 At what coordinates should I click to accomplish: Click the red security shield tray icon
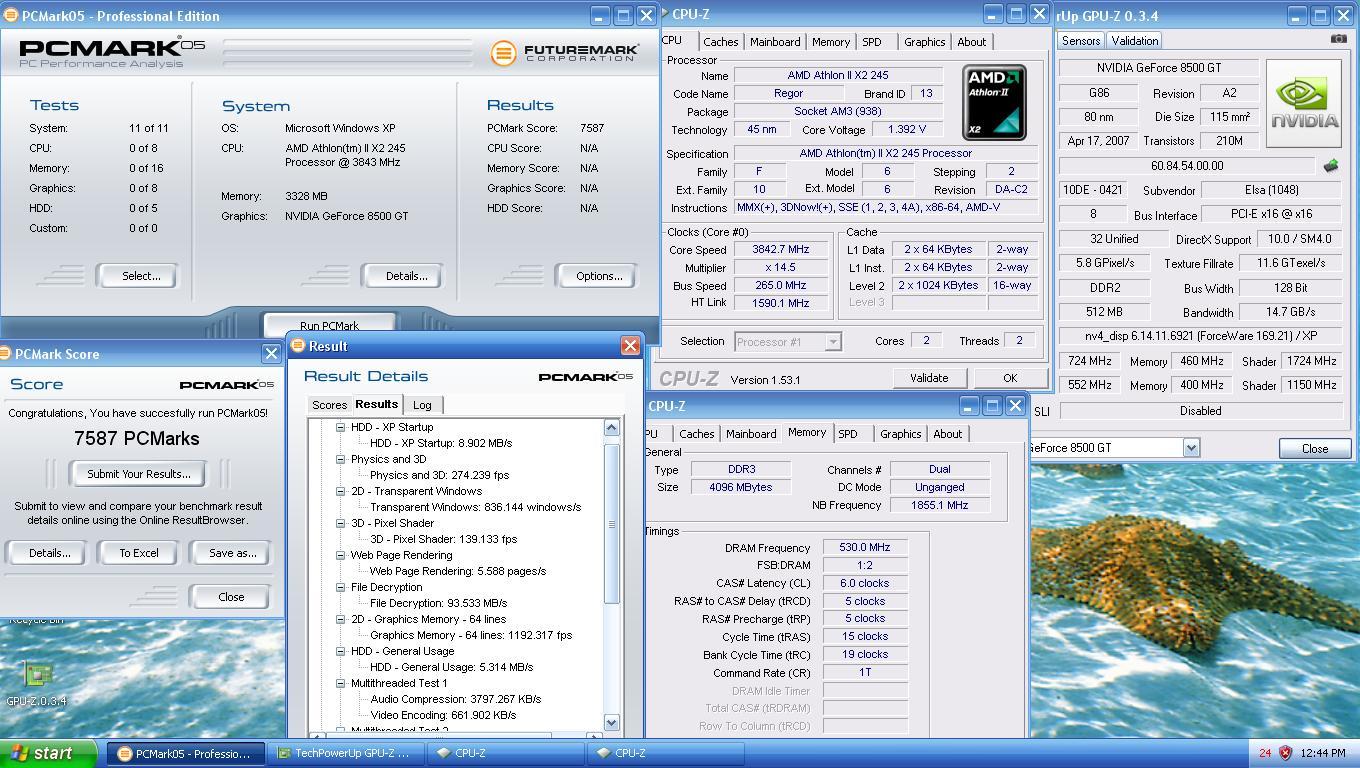tap(1285, 753)
